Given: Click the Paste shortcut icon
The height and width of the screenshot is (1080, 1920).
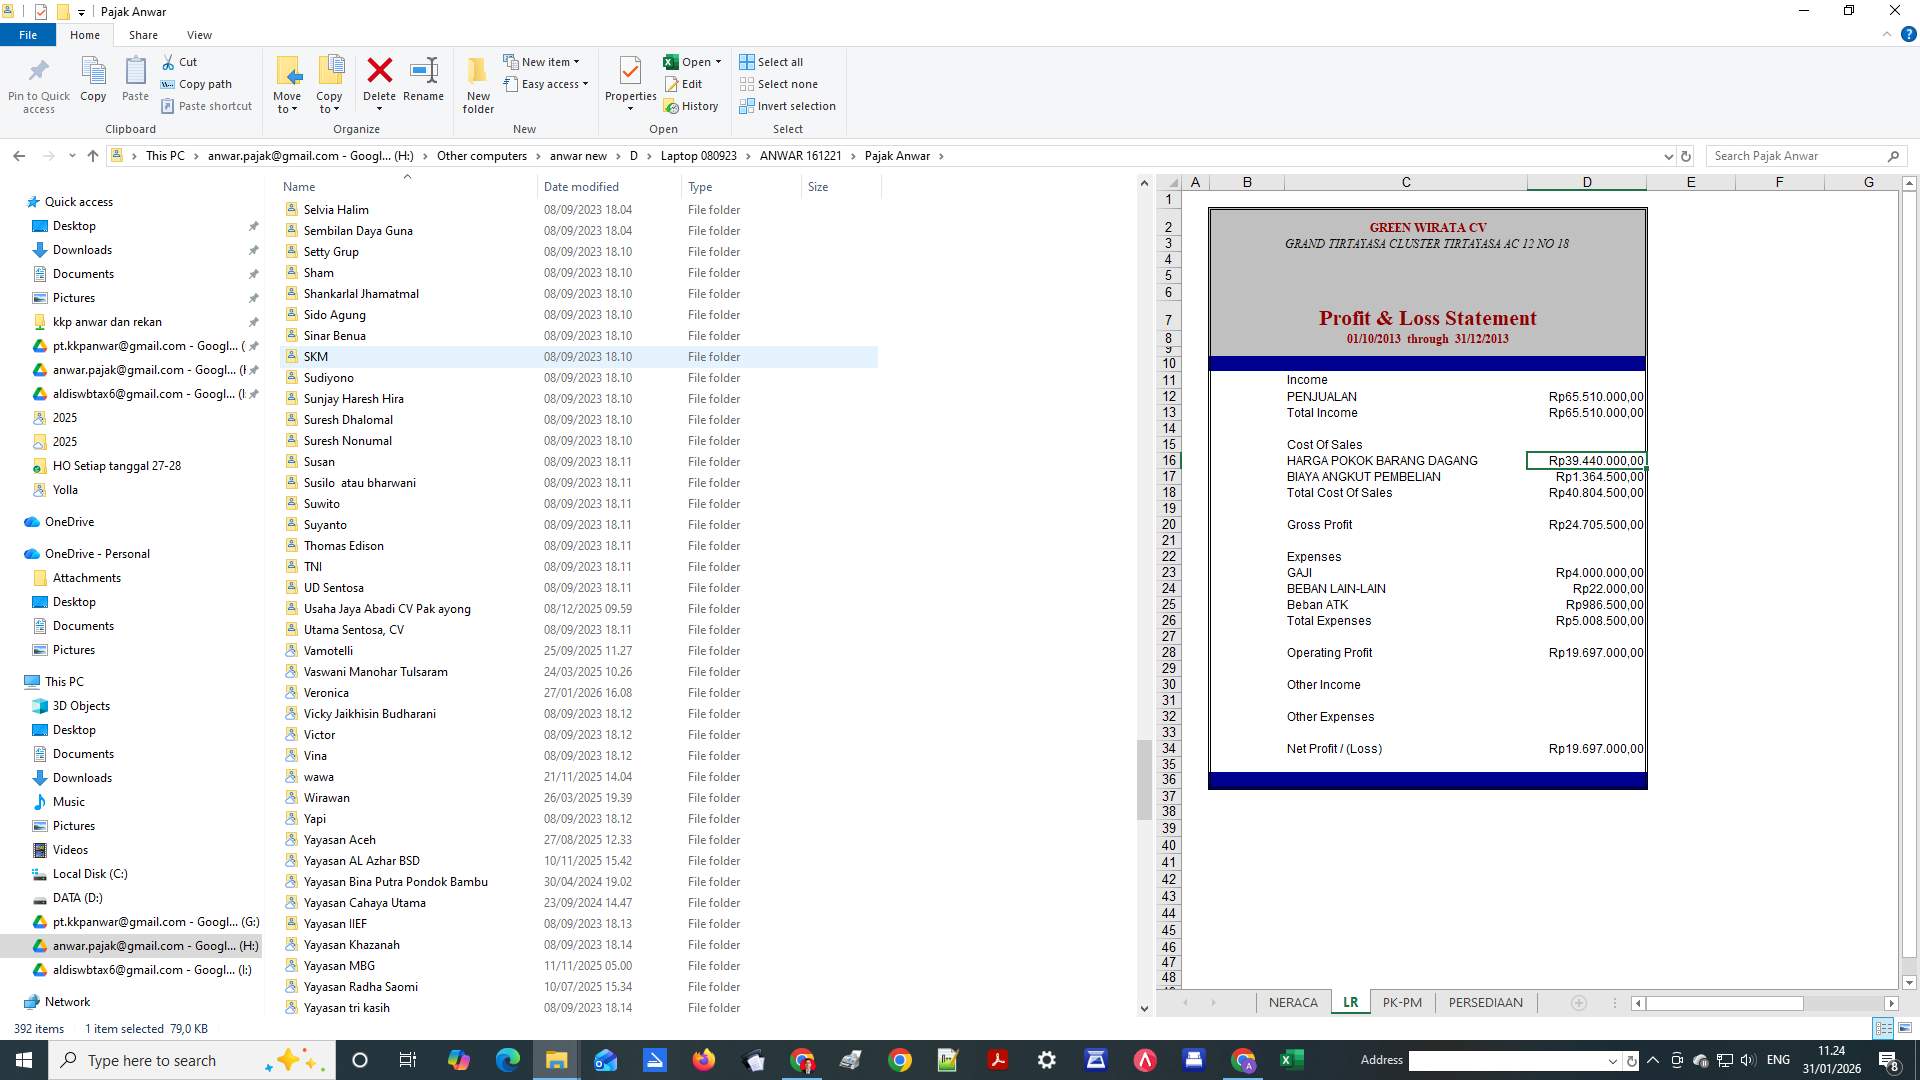Looking at the screenshot, I should pyautogui.click(x=207, y=106).
